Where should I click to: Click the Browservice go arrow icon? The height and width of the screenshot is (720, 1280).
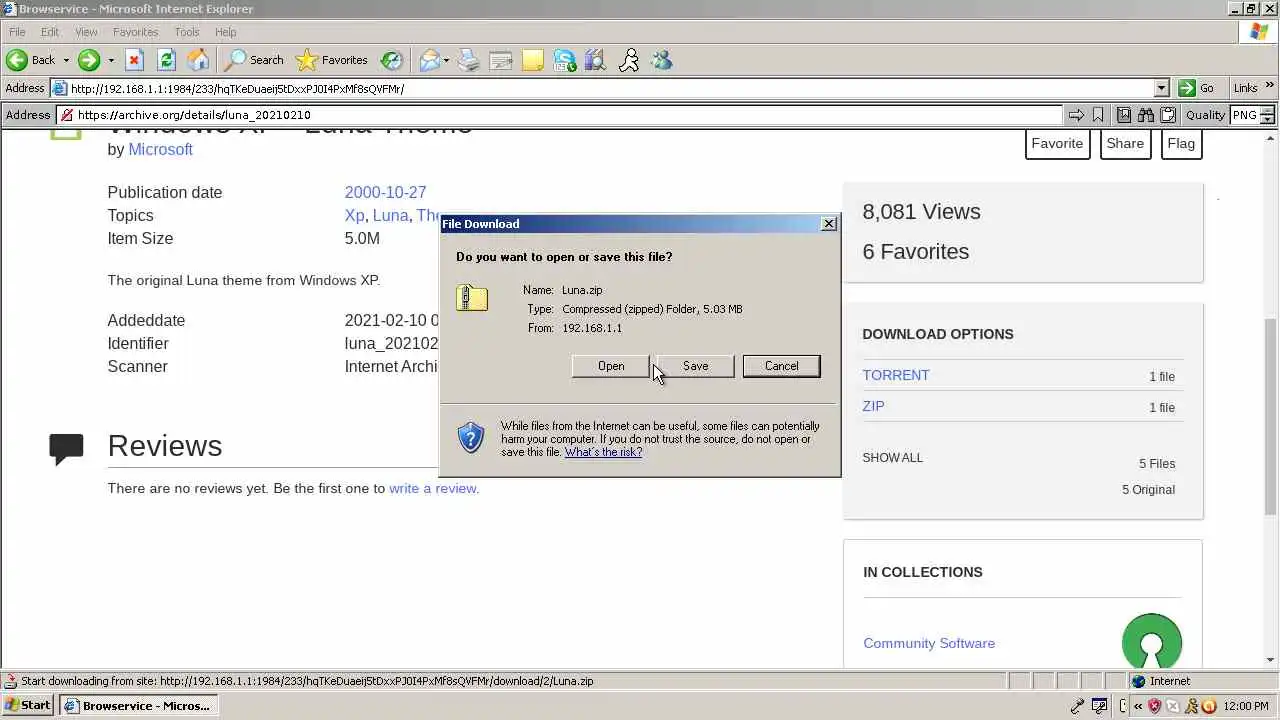click(x=1076, y=115)
